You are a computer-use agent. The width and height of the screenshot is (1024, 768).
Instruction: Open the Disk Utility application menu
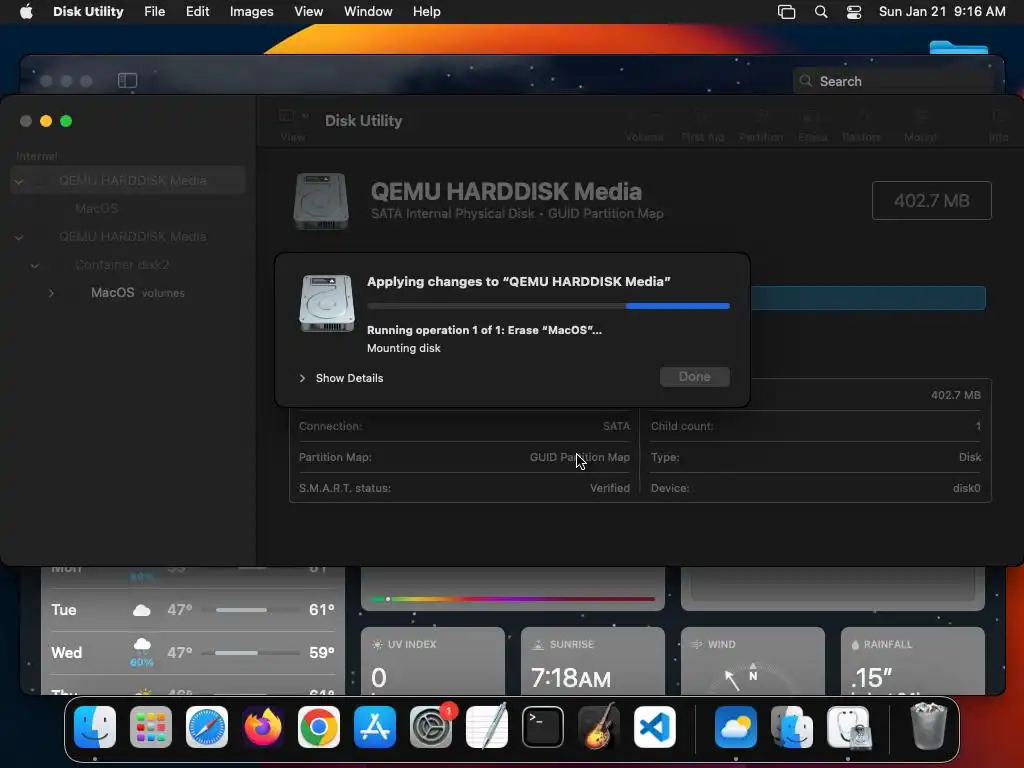coord(88,12)
